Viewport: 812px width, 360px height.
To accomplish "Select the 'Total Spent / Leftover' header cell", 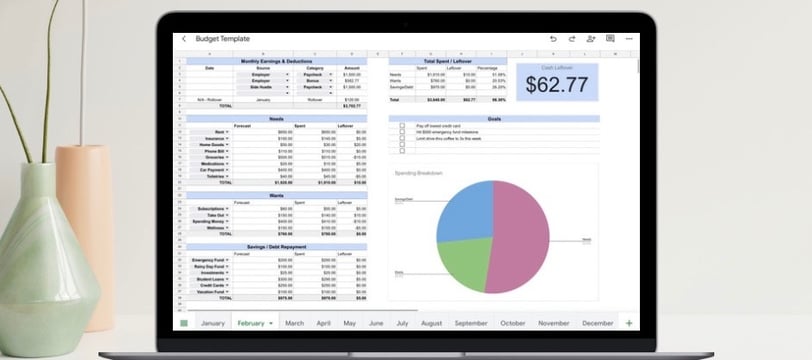I will (x=448, y=61).
